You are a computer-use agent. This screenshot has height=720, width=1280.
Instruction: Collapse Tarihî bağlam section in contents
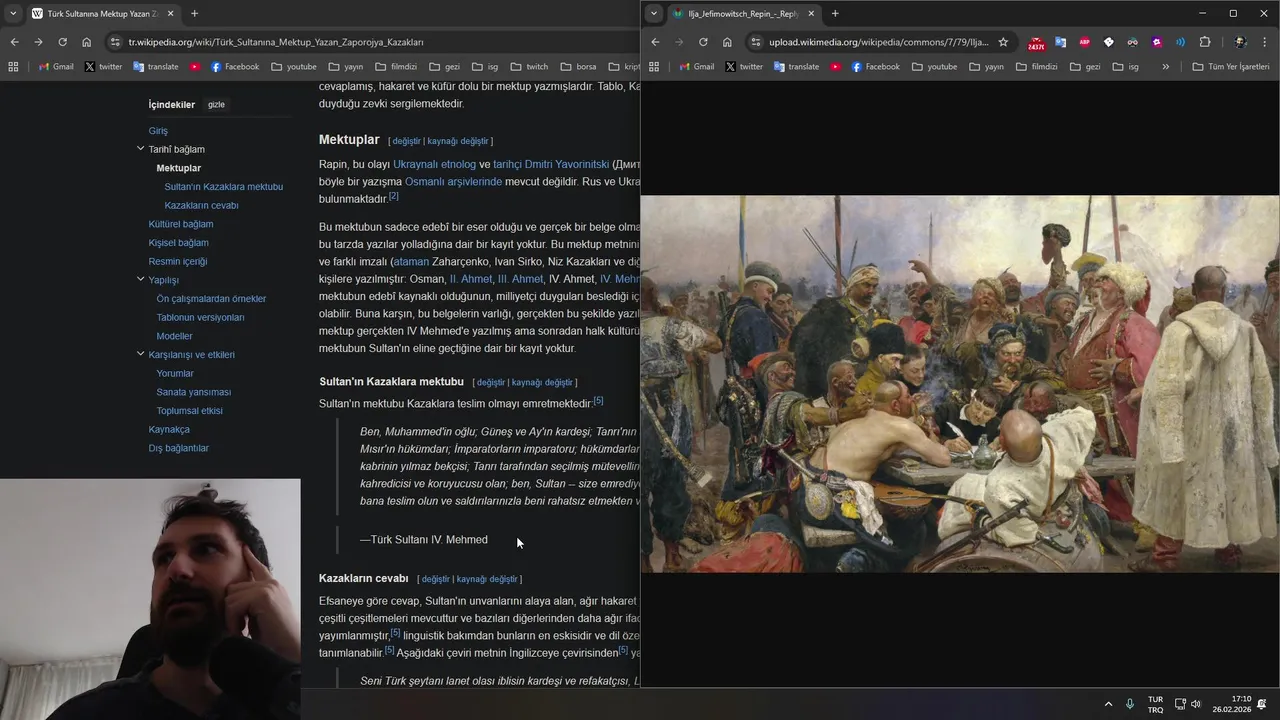140,149
